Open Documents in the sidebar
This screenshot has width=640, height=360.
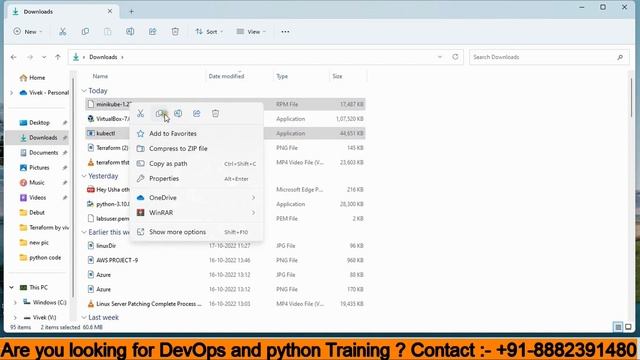click(43, 153)
